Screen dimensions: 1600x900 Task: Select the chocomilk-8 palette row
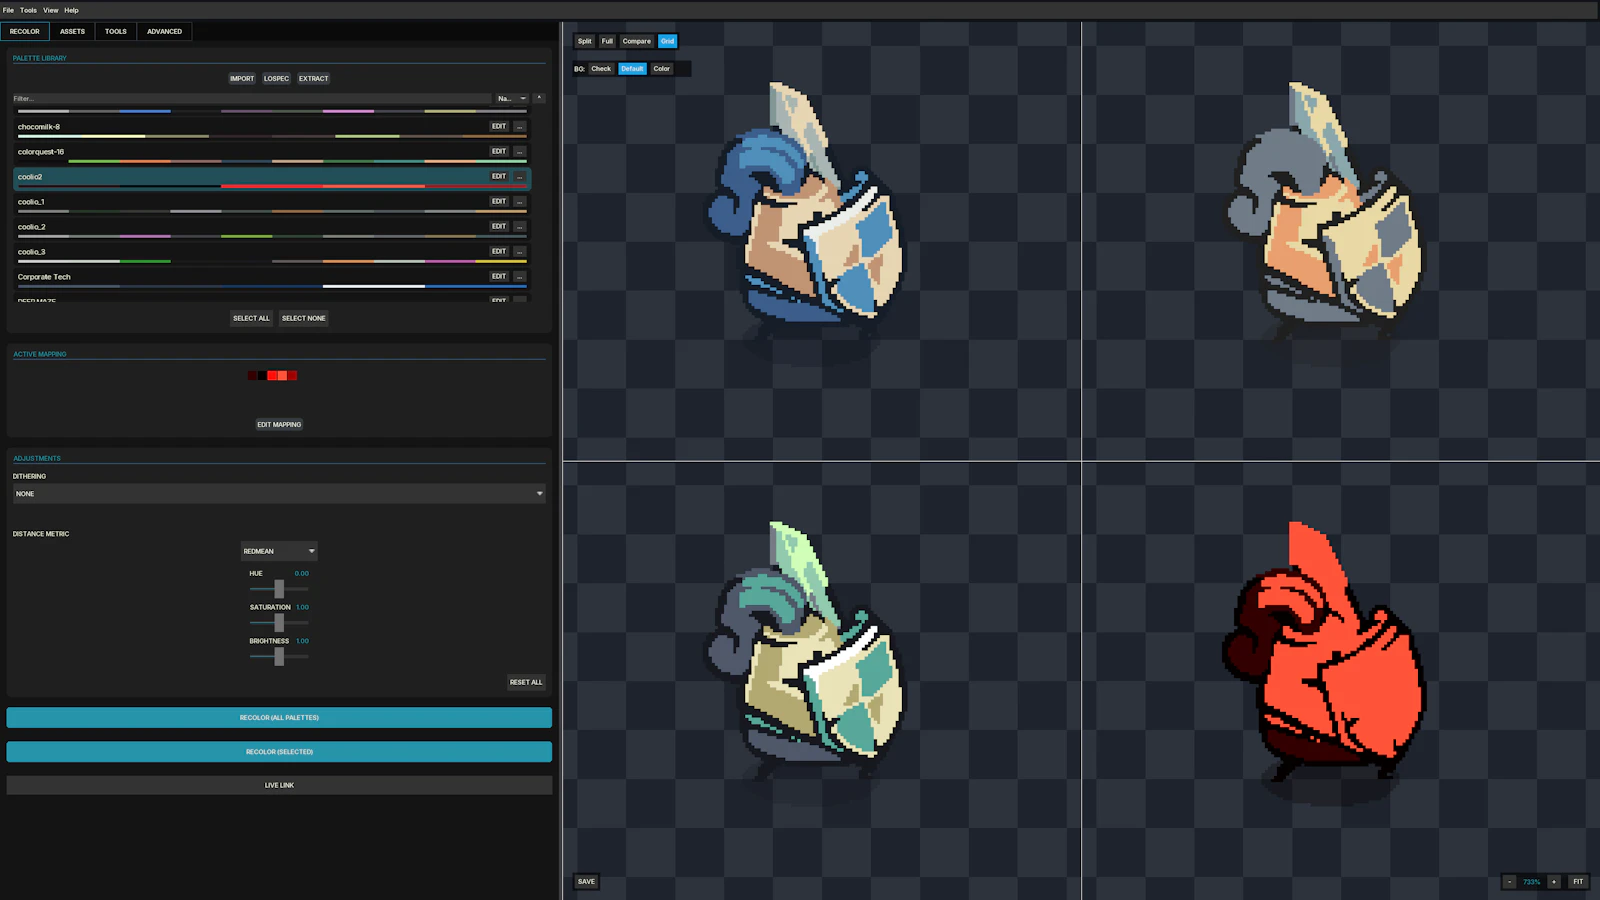[272, 128]
